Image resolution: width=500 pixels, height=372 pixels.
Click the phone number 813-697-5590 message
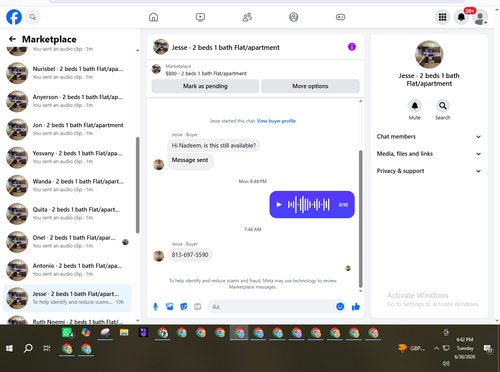click(190, 255)
